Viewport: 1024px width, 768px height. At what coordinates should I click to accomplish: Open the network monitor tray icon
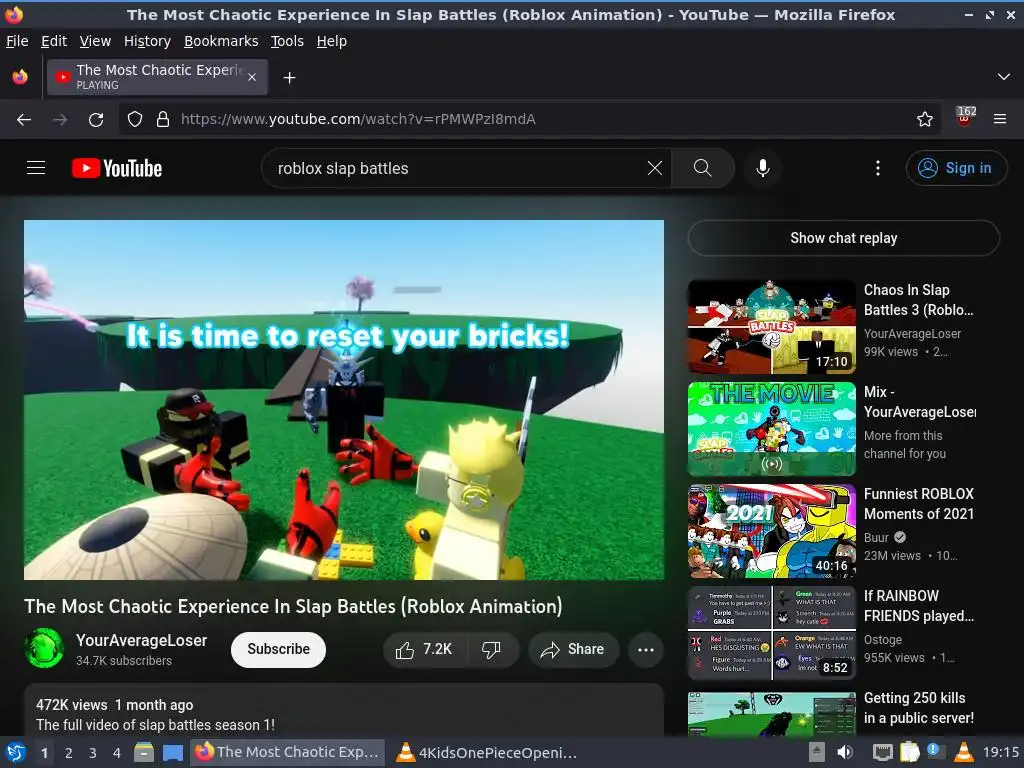pos(882,752)
